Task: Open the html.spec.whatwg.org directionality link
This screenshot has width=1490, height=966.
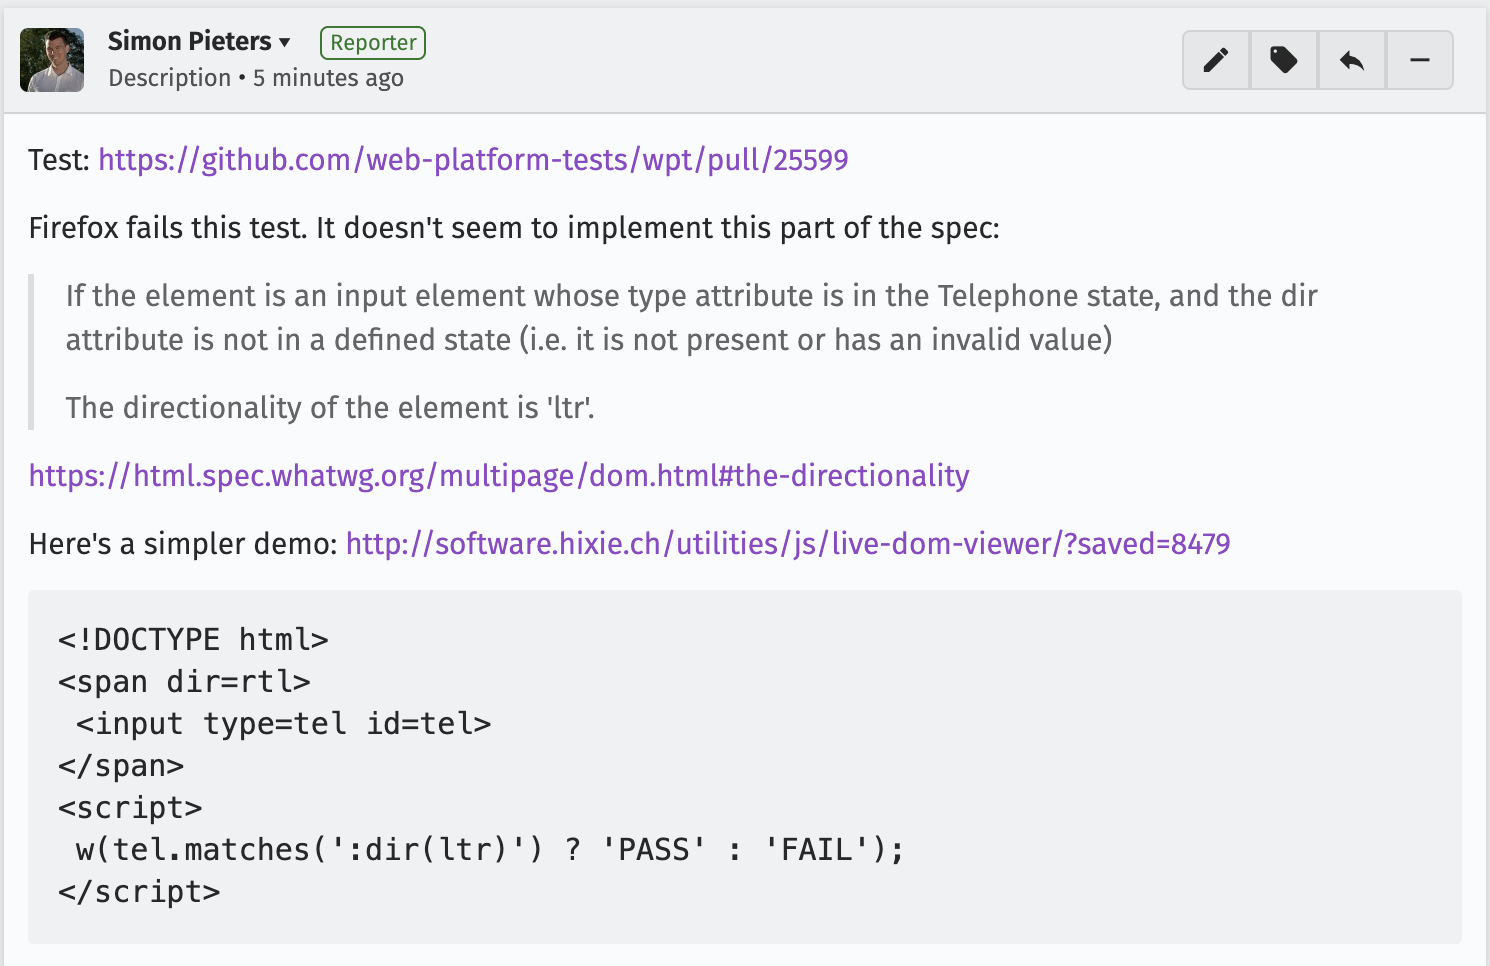Action: click(x=499, y=476)
